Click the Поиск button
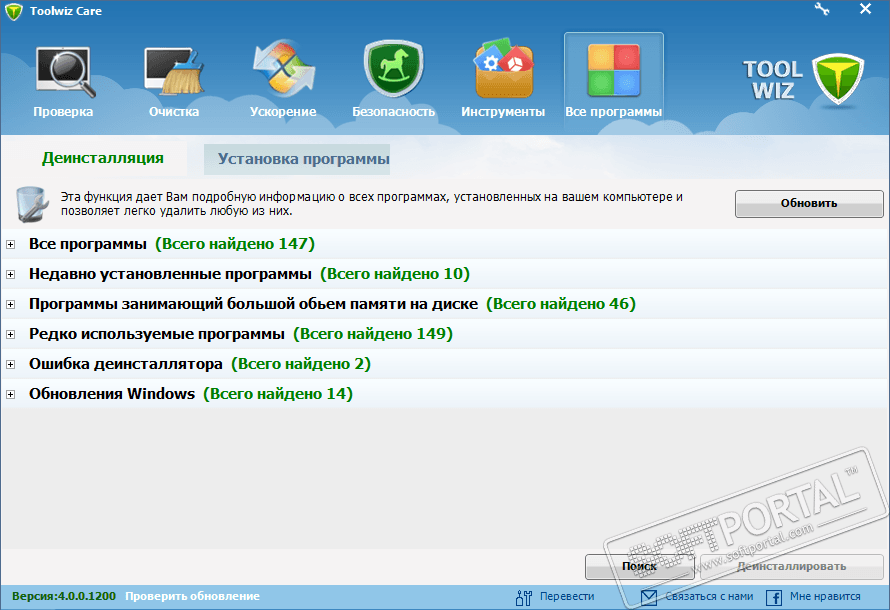This screenshot has height=610, width=890. click(639, 566)
